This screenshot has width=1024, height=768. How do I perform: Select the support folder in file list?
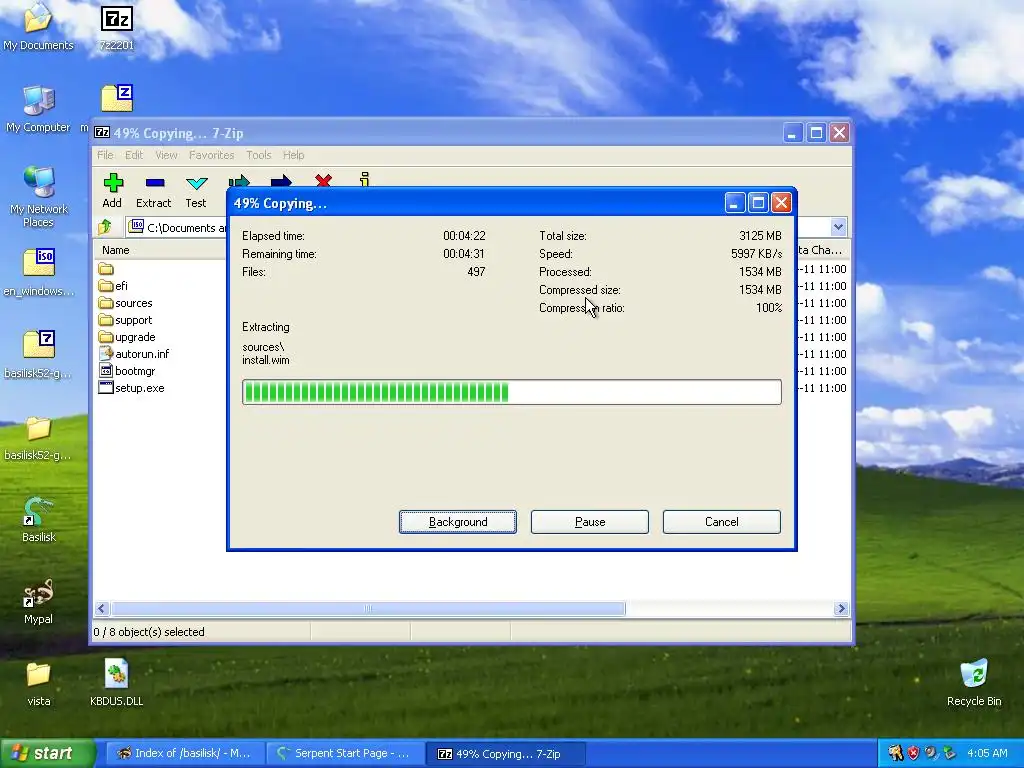click(x=125, y=320)
